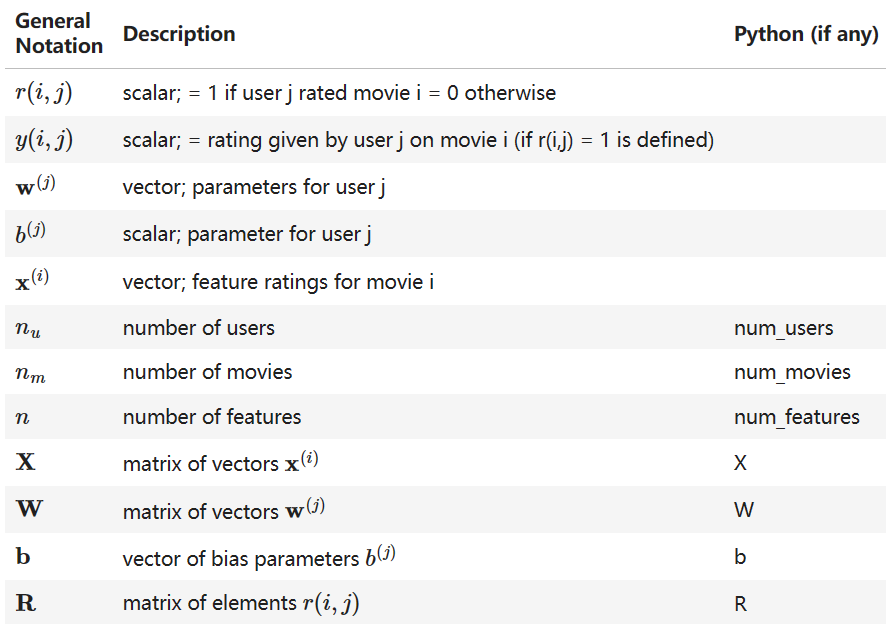This screenshot has height=624, width=886.
Task: Click the 'General Notation' column header
Action: (x=59, y=34)
